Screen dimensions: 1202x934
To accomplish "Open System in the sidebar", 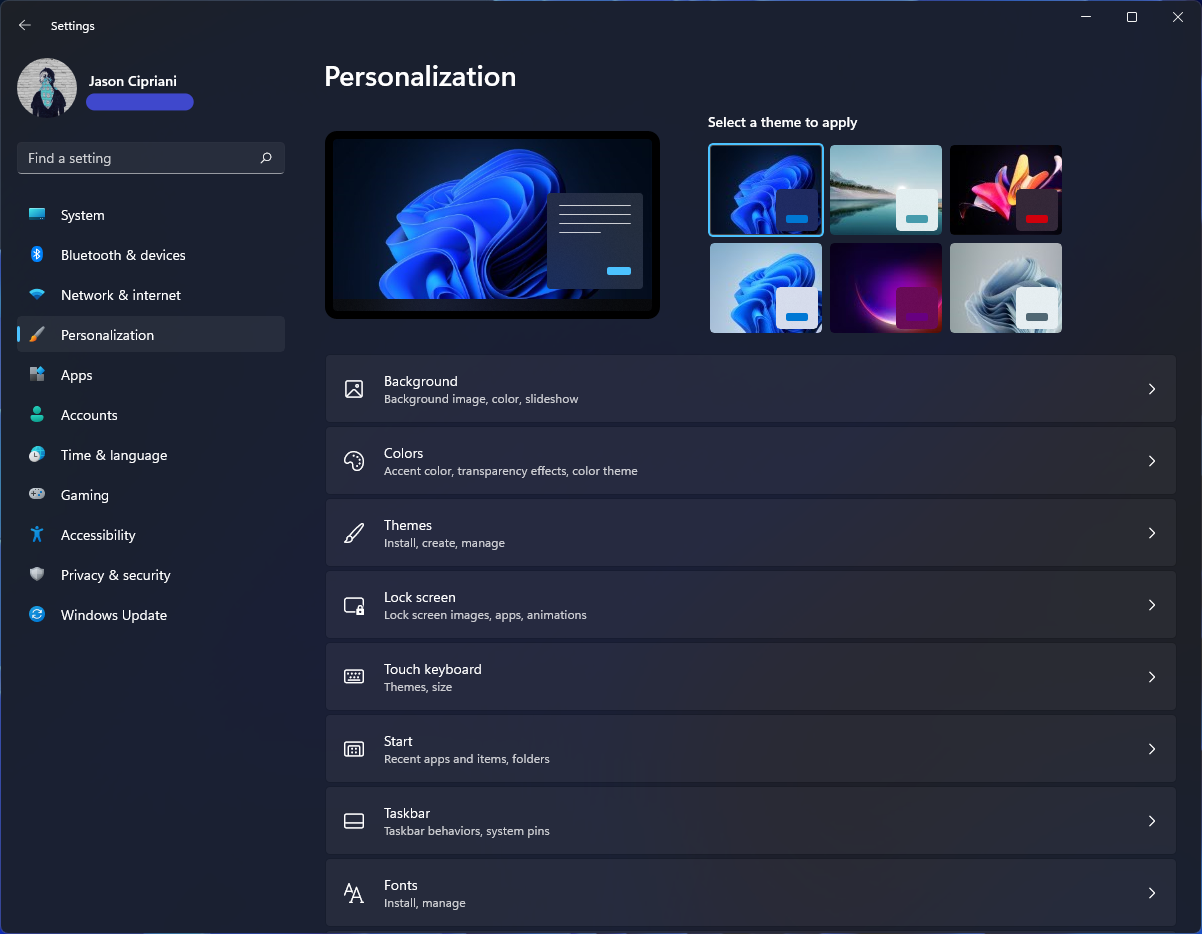I will click(151, 215).
